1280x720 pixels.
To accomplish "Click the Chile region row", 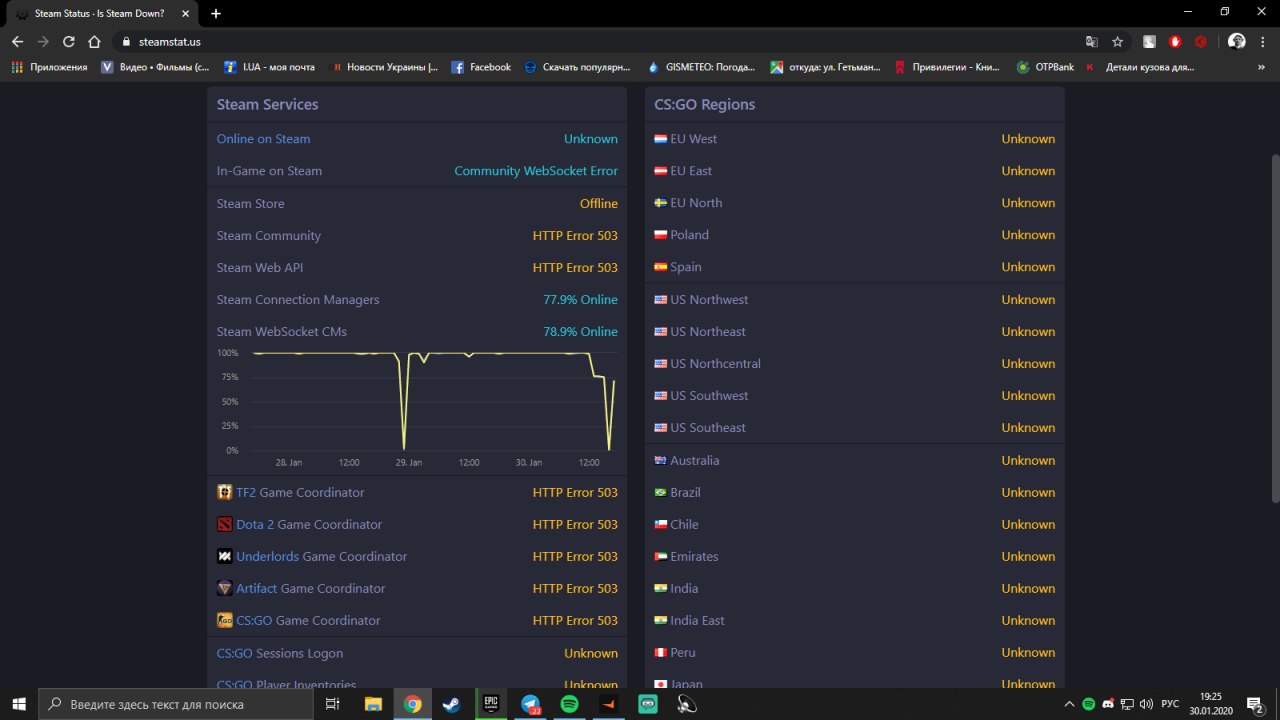I will [x=855, y=524].
